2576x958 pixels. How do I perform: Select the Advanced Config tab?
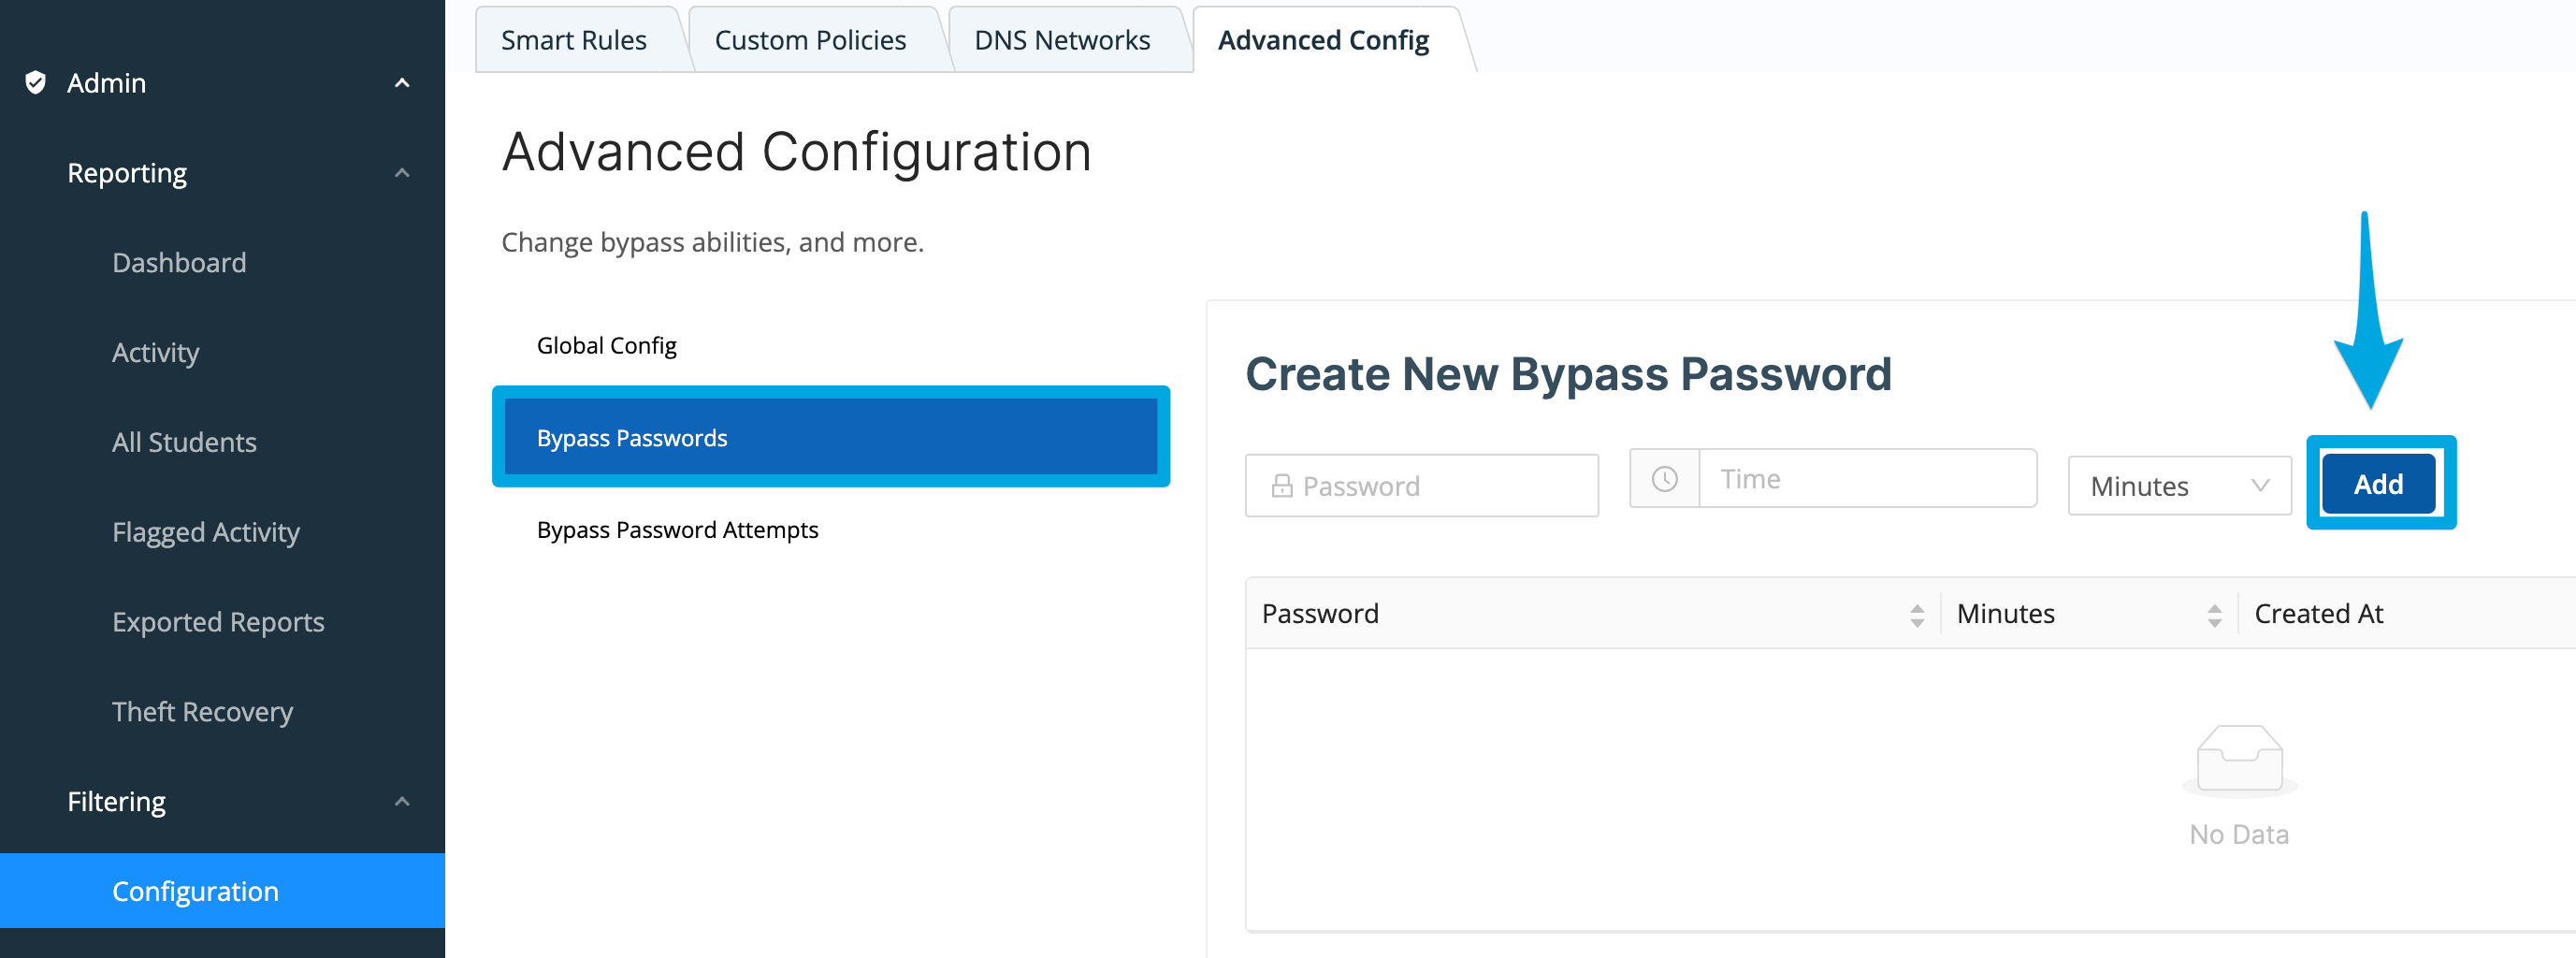(x=1322, y=39)
